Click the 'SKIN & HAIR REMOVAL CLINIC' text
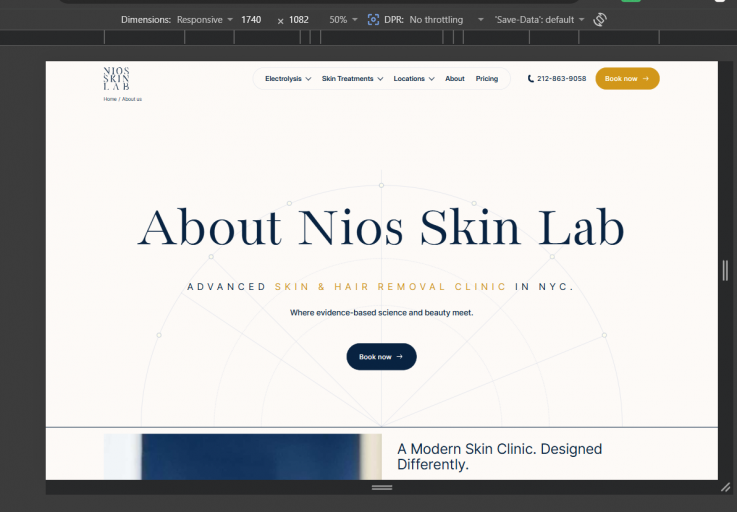 click(x=390, y=287)
